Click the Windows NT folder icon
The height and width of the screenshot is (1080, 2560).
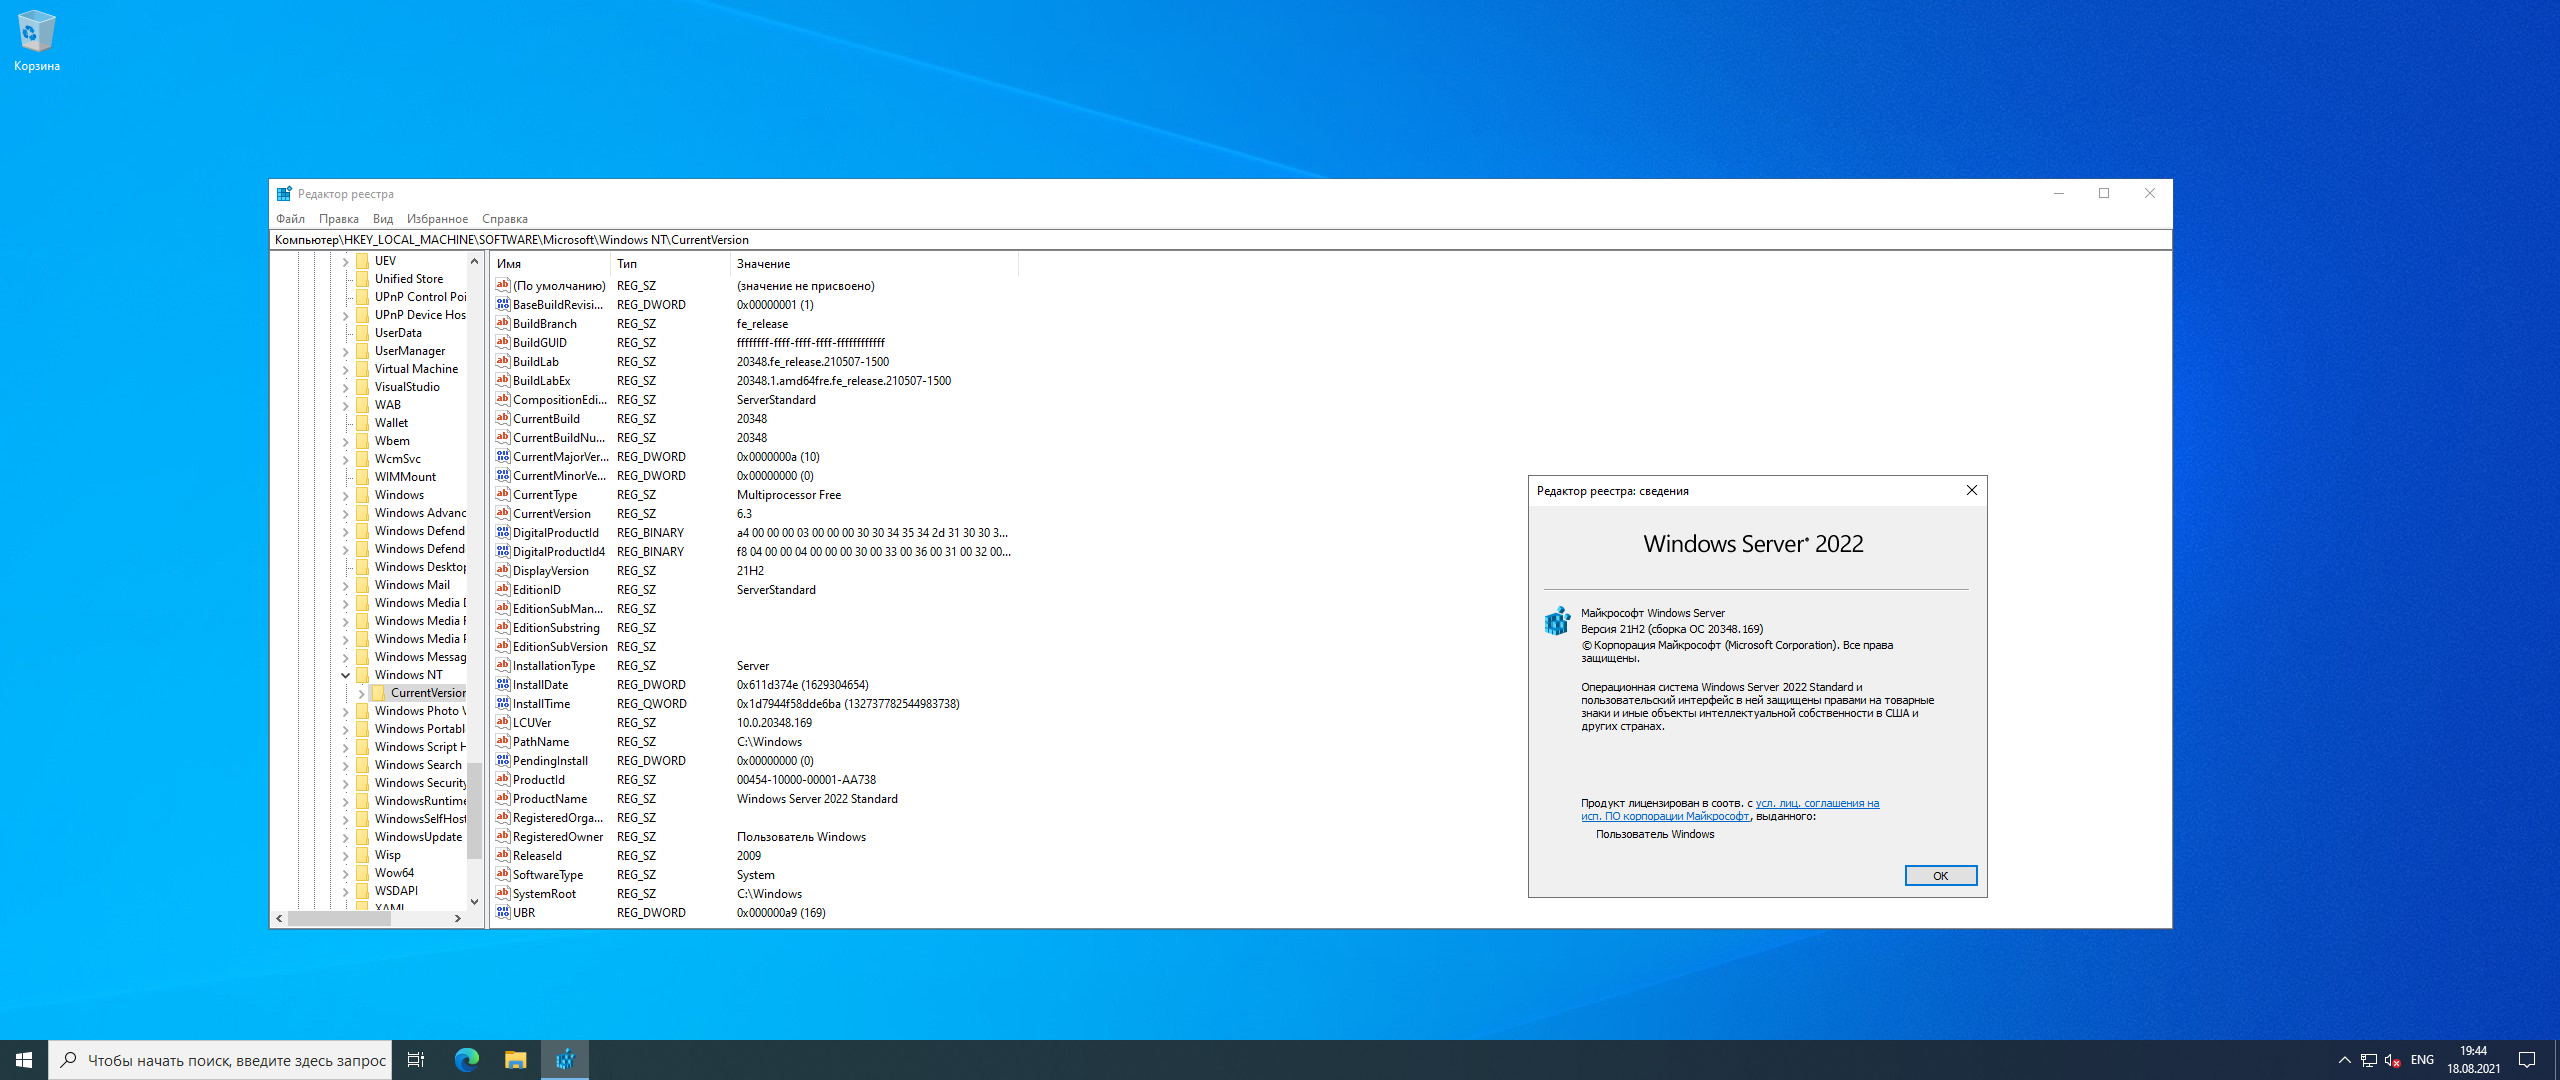click(363, 675)
